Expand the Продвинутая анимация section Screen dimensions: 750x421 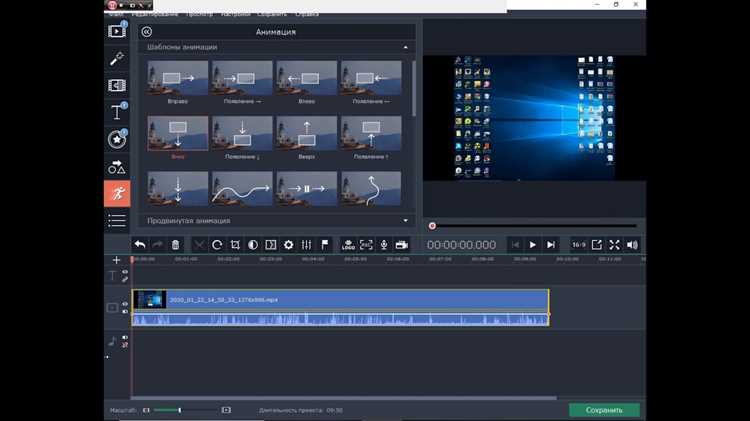(406, 221)
